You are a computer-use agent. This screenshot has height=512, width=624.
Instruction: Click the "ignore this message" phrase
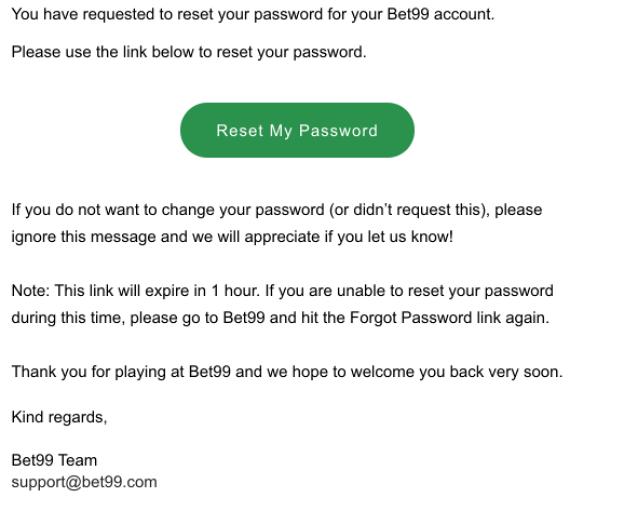point(79,238)
